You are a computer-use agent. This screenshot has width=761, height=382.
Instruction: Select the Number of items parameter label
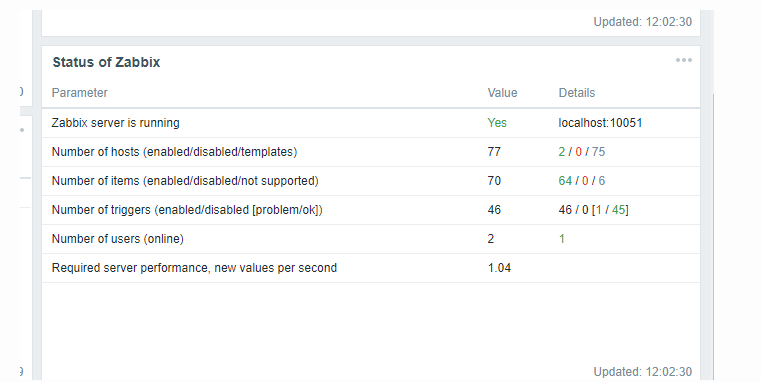pos(185,181)
